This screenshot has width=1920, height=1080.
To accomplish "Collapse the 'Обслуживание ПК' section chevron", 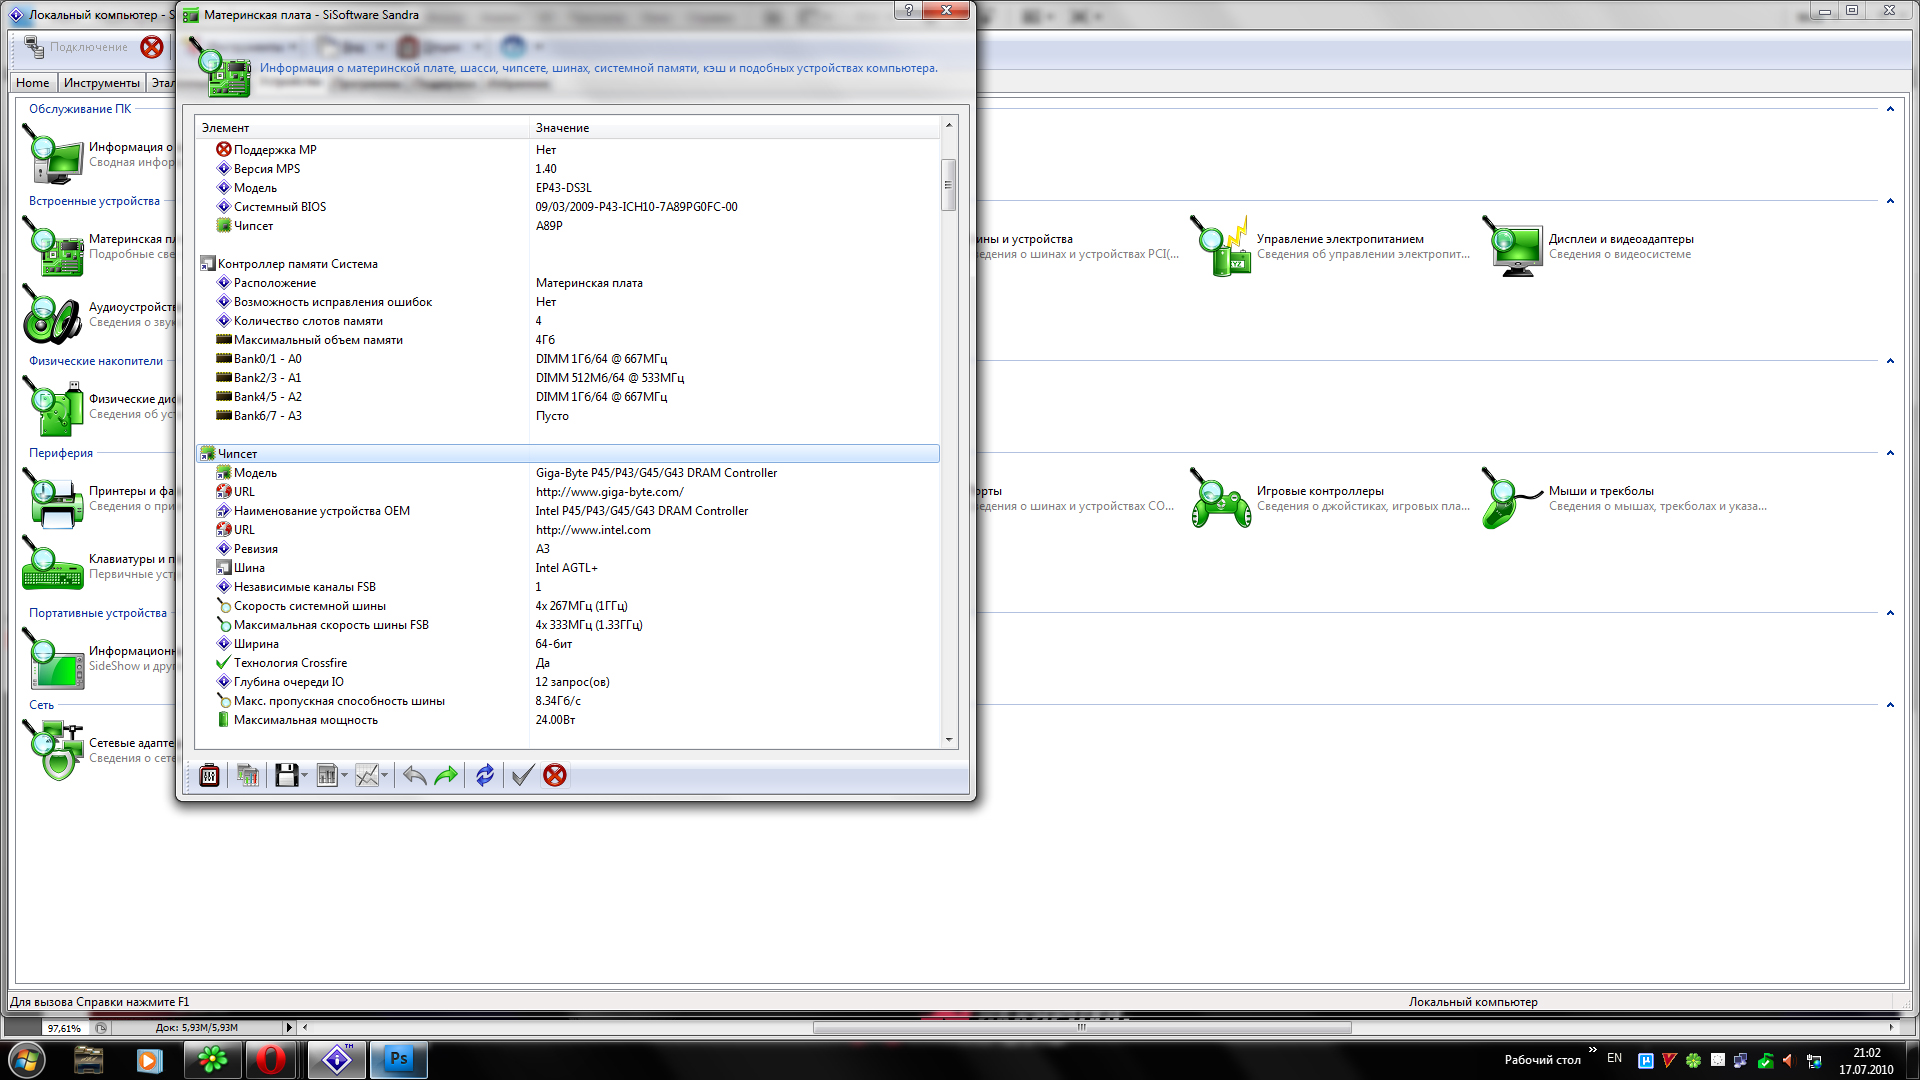I will (1890, 109).
